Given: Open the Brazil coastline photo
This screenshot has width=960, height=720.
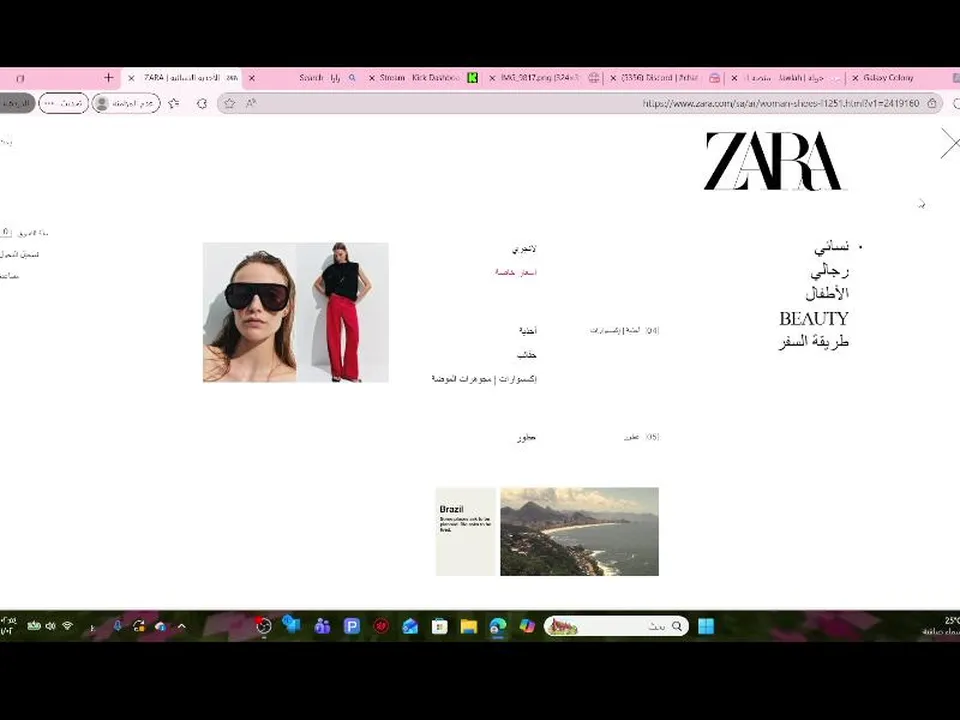Looking at the screenshot, I should 579,531.
